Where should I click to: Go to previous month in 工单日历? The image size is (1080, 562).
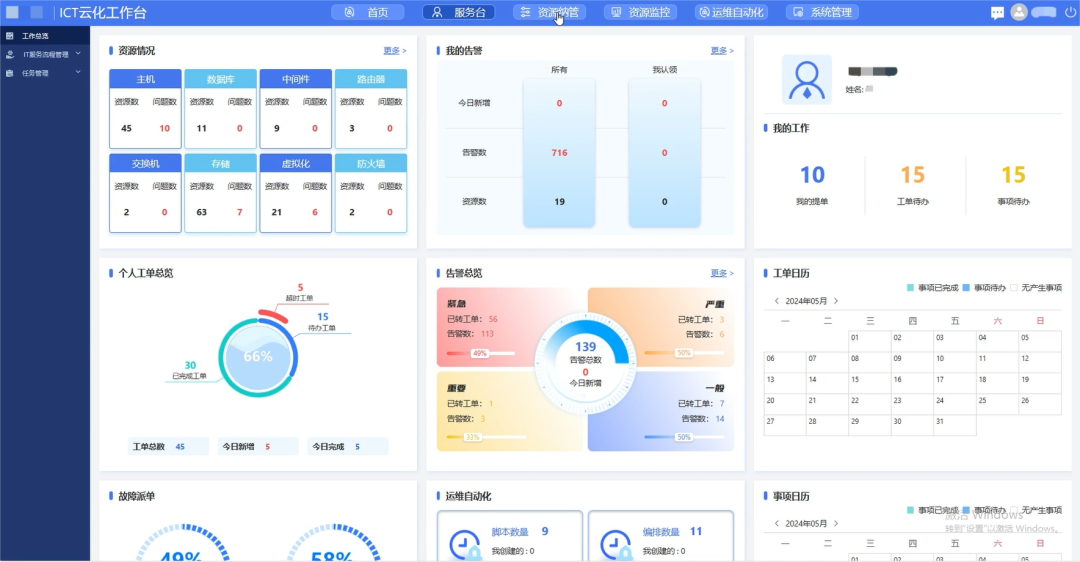[x=777, y=301]
